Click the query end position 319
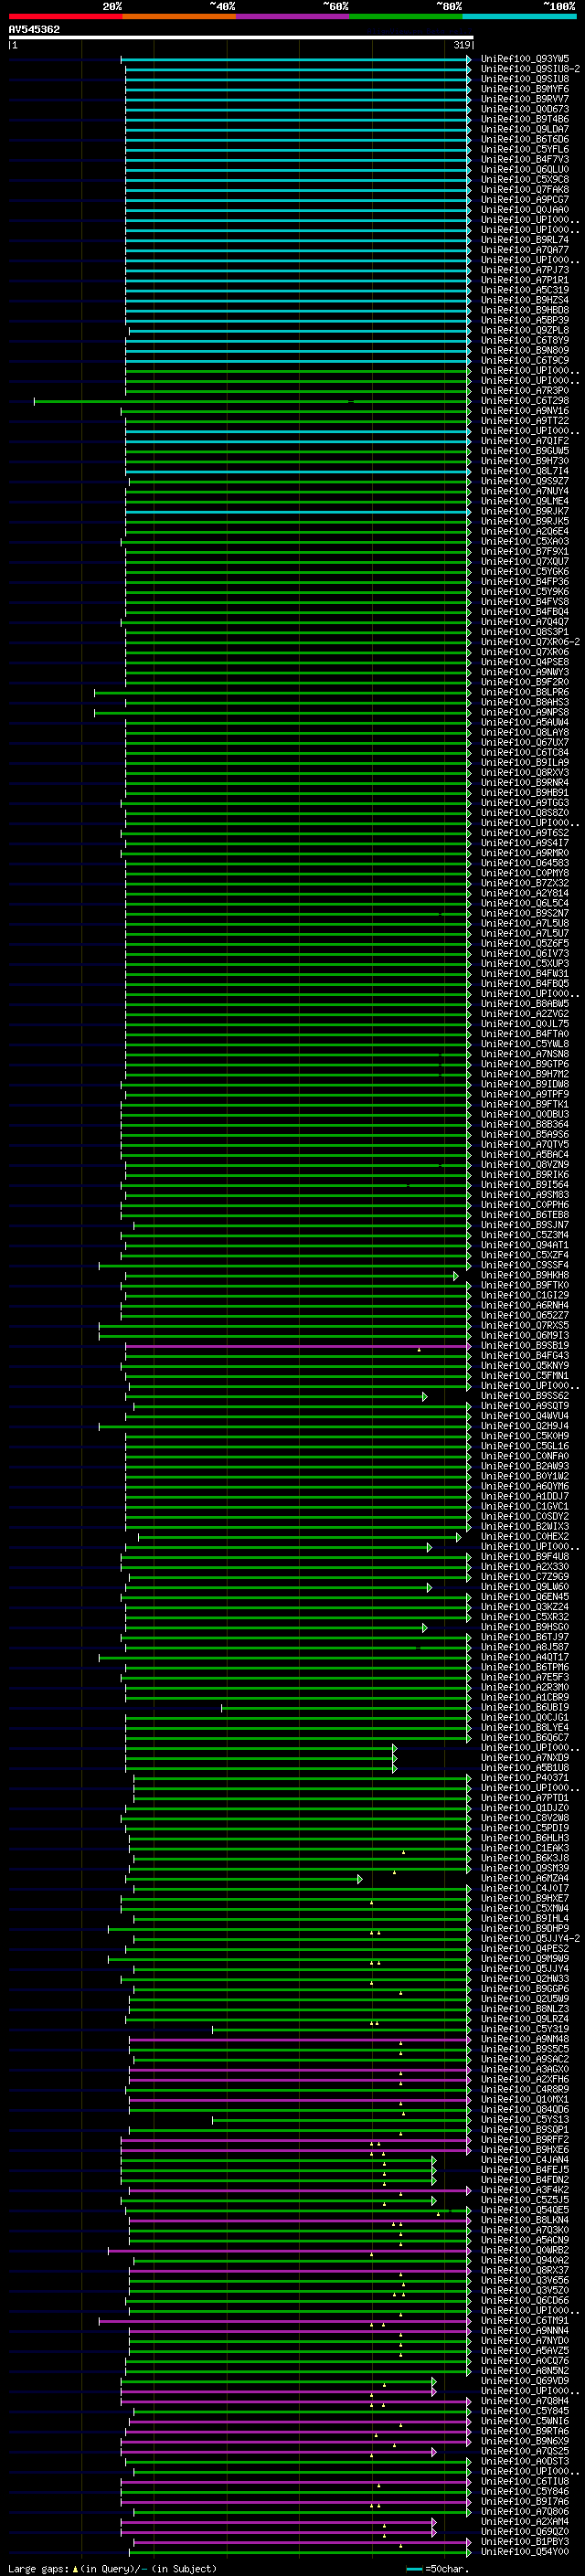This screenshot has width=585, height=2576. pos(462,45)
